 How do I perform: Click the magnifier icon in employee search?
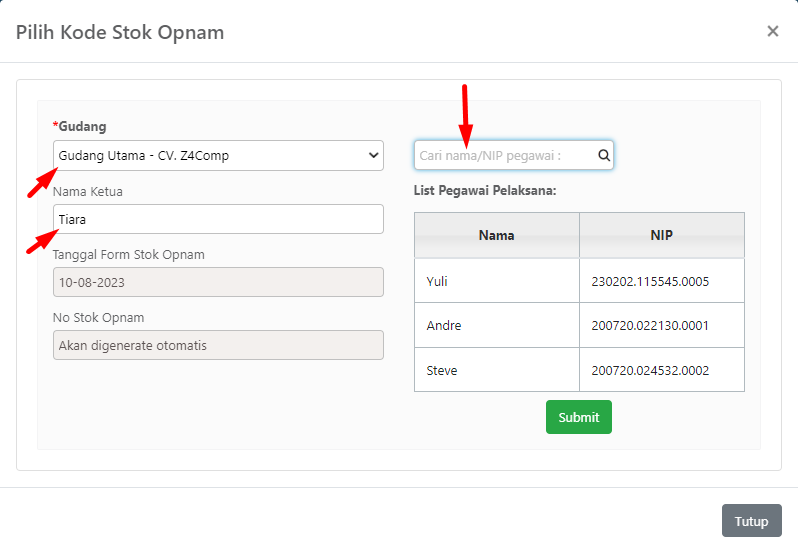[604, 155]
